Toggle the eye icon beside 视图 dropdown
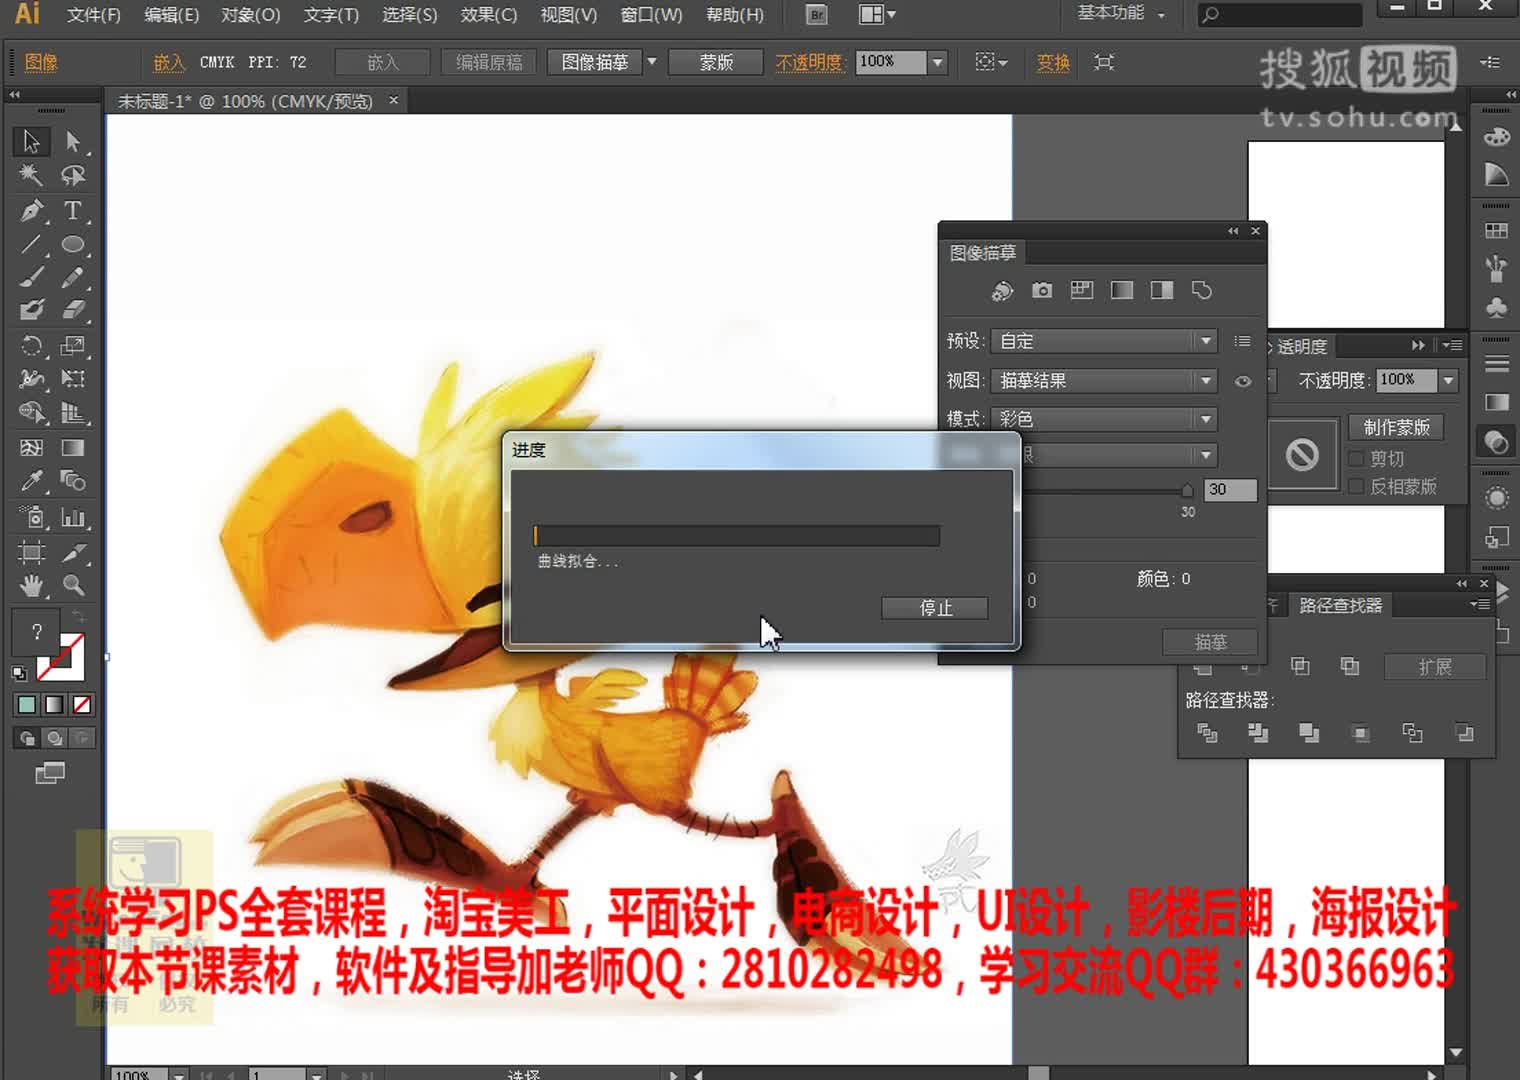Image resolution: width=1520 pixels, height=1080 pixels. (1243, 381)
